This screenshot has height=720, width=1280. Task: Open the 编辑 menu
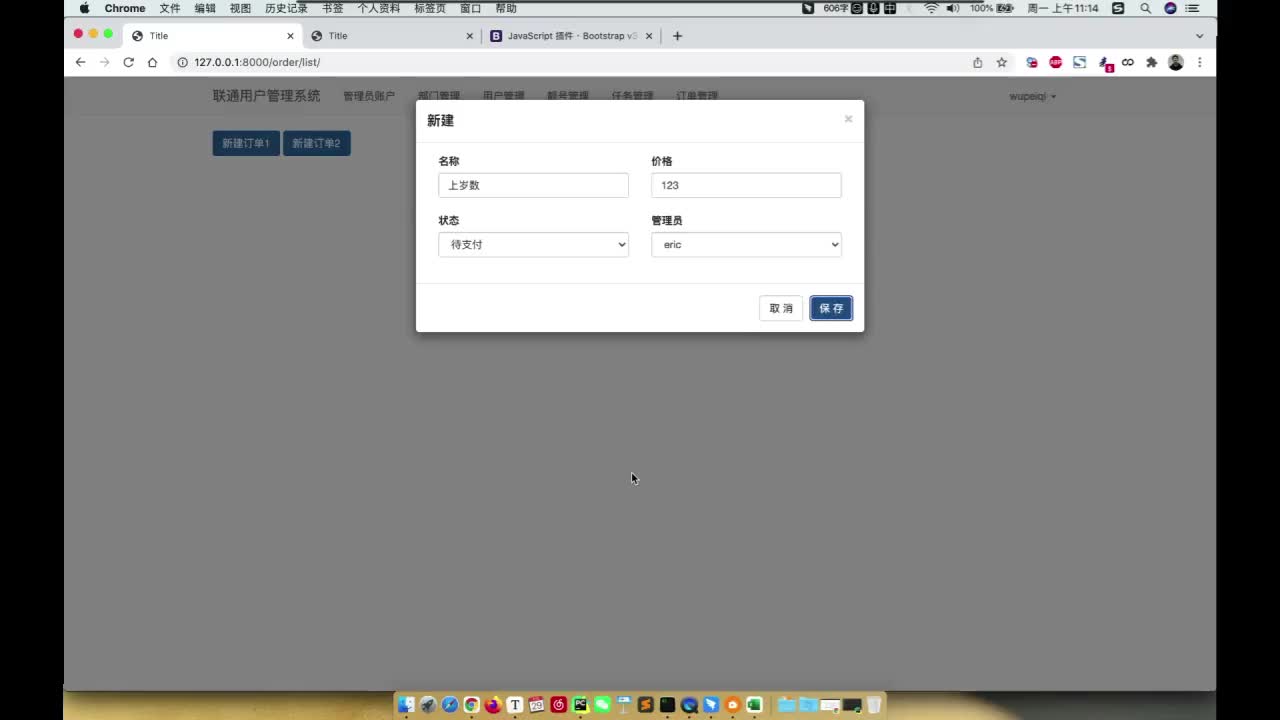click(205, 8)
